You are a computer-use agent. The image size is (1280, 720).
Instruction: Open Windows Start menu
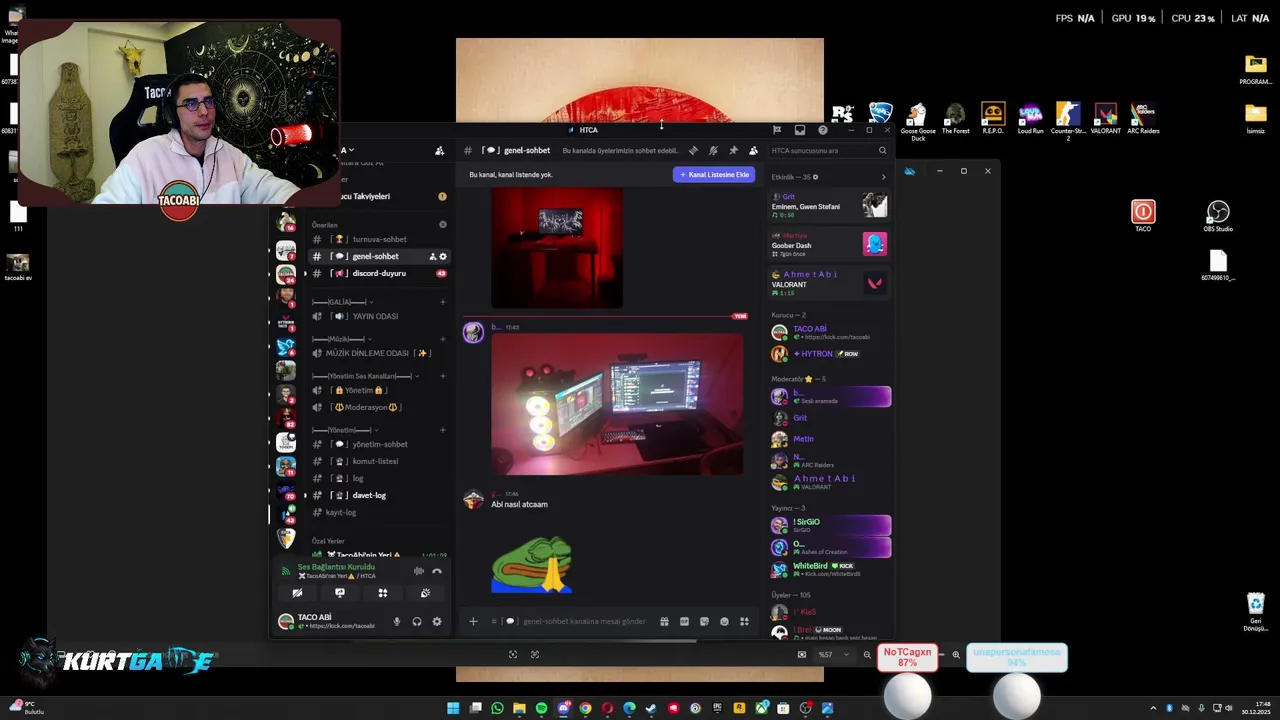pos(453,708)
